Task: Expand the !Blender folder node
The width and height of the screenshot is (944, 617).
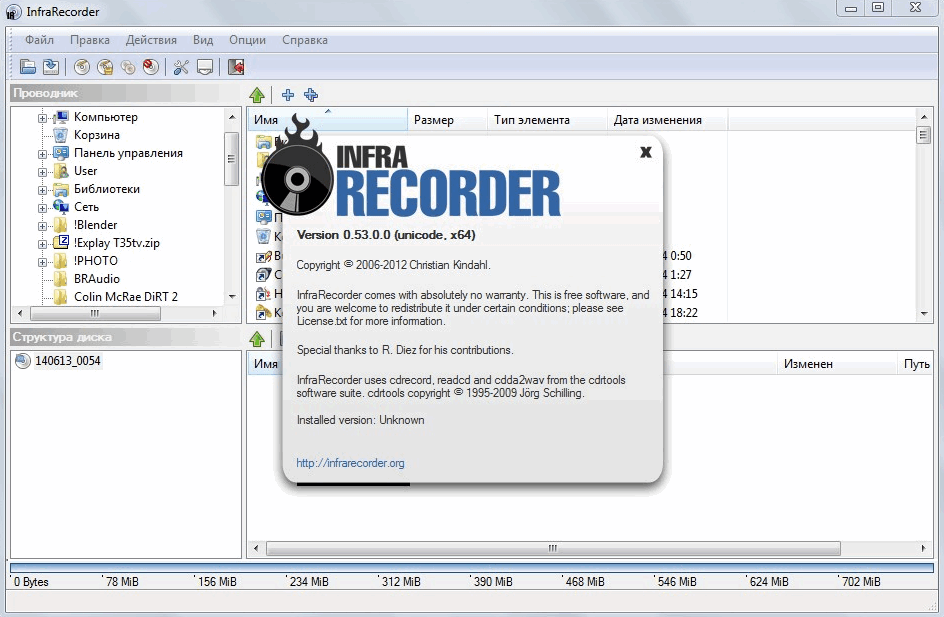Action: (42, 226)
